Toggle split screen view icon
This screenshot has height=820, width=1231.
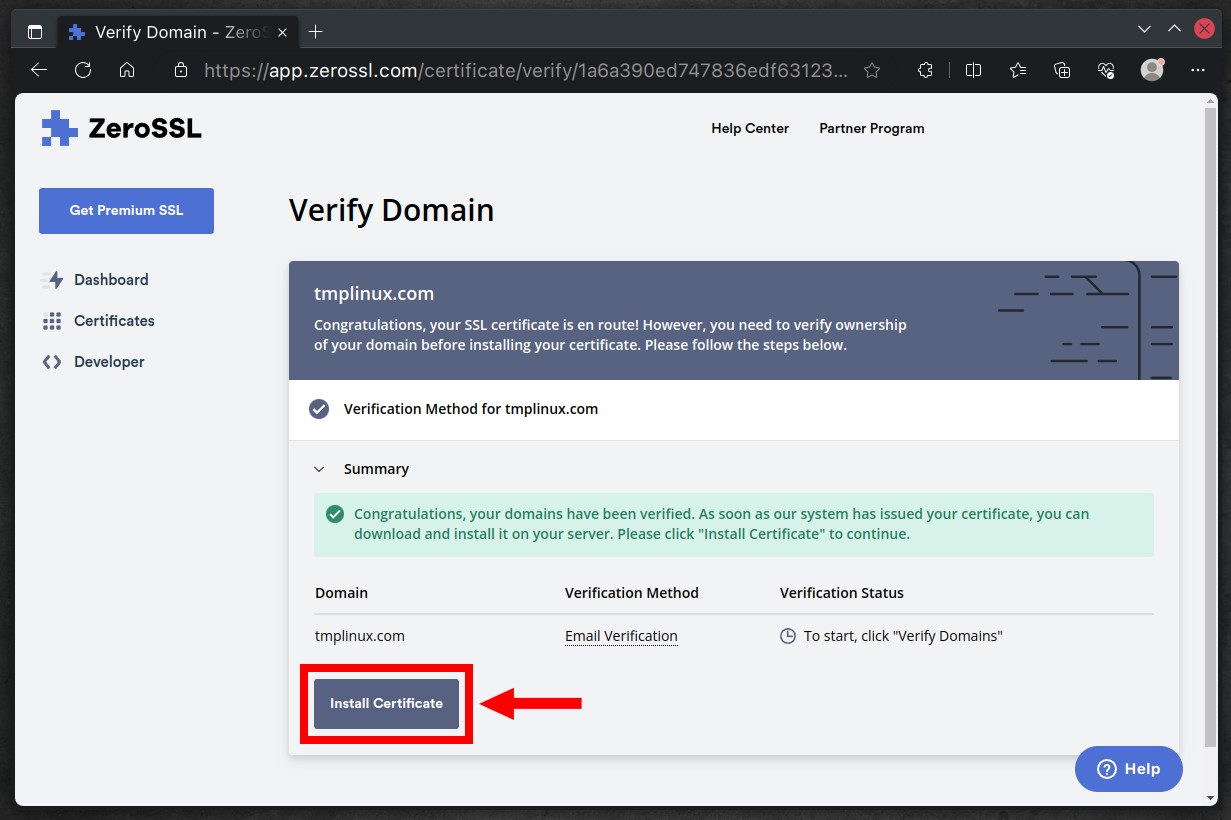click(x=973, y=70)
